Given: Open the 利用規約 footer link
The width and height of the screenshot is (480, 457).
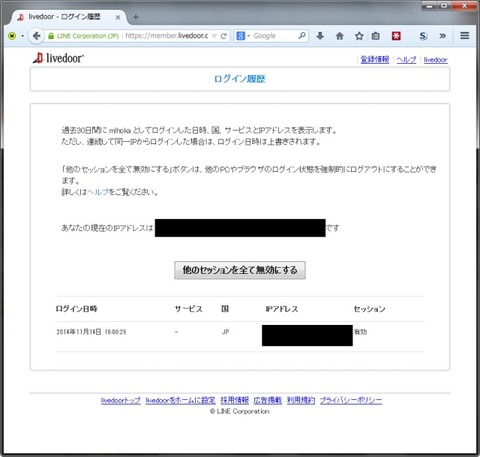Looking at the screenshot, I should tap(301, 400).
